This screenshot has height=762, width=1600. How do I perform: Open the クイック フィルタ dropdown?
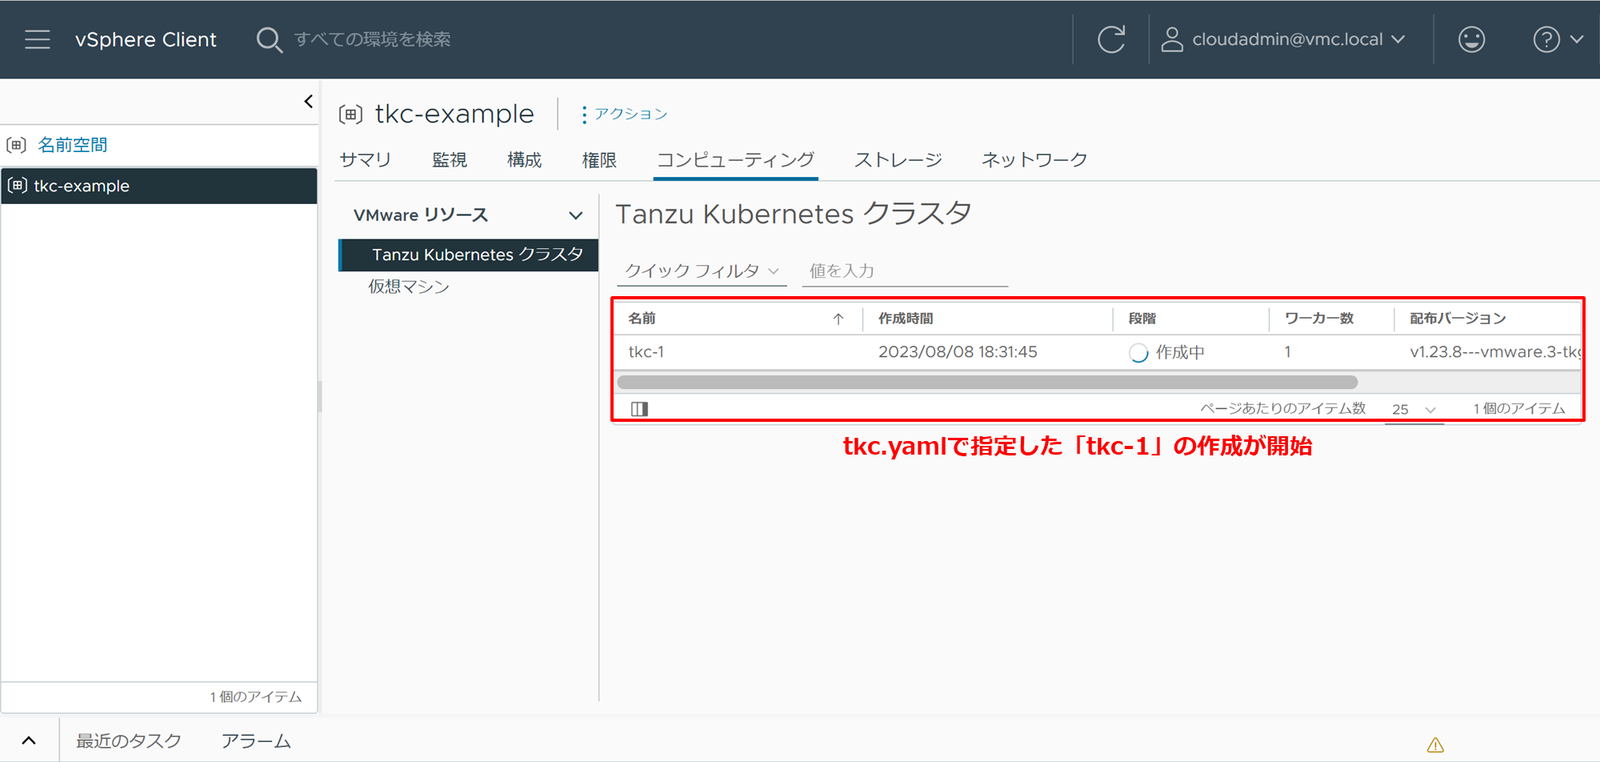[701, 271]
